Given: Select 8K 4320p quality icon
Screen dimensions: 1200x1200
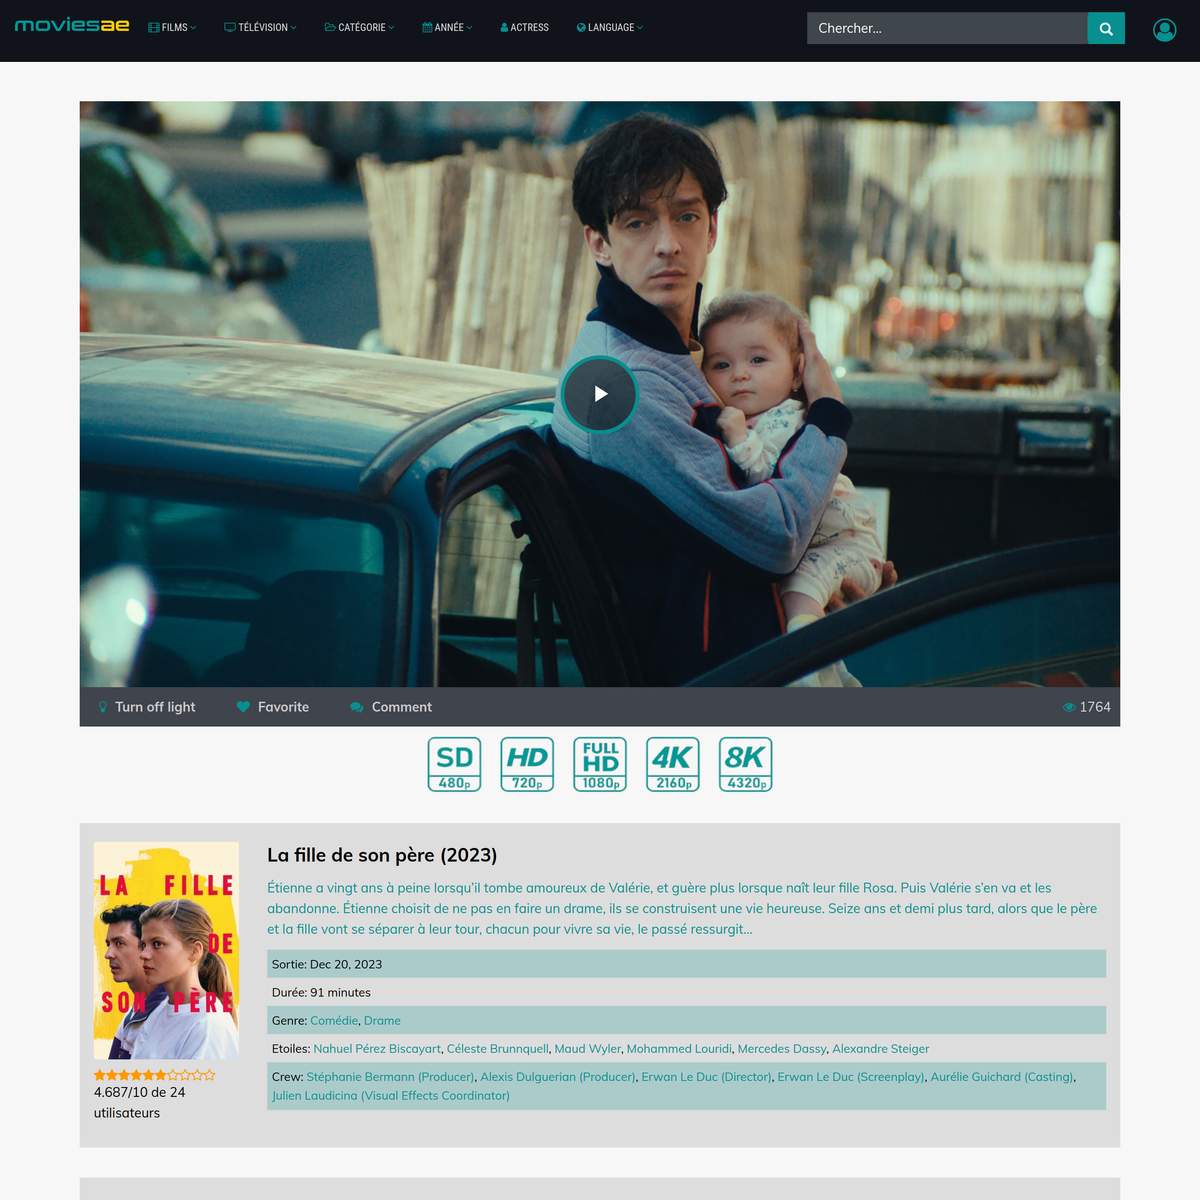Looking at the screenshot, I should (x=746, y=764).
